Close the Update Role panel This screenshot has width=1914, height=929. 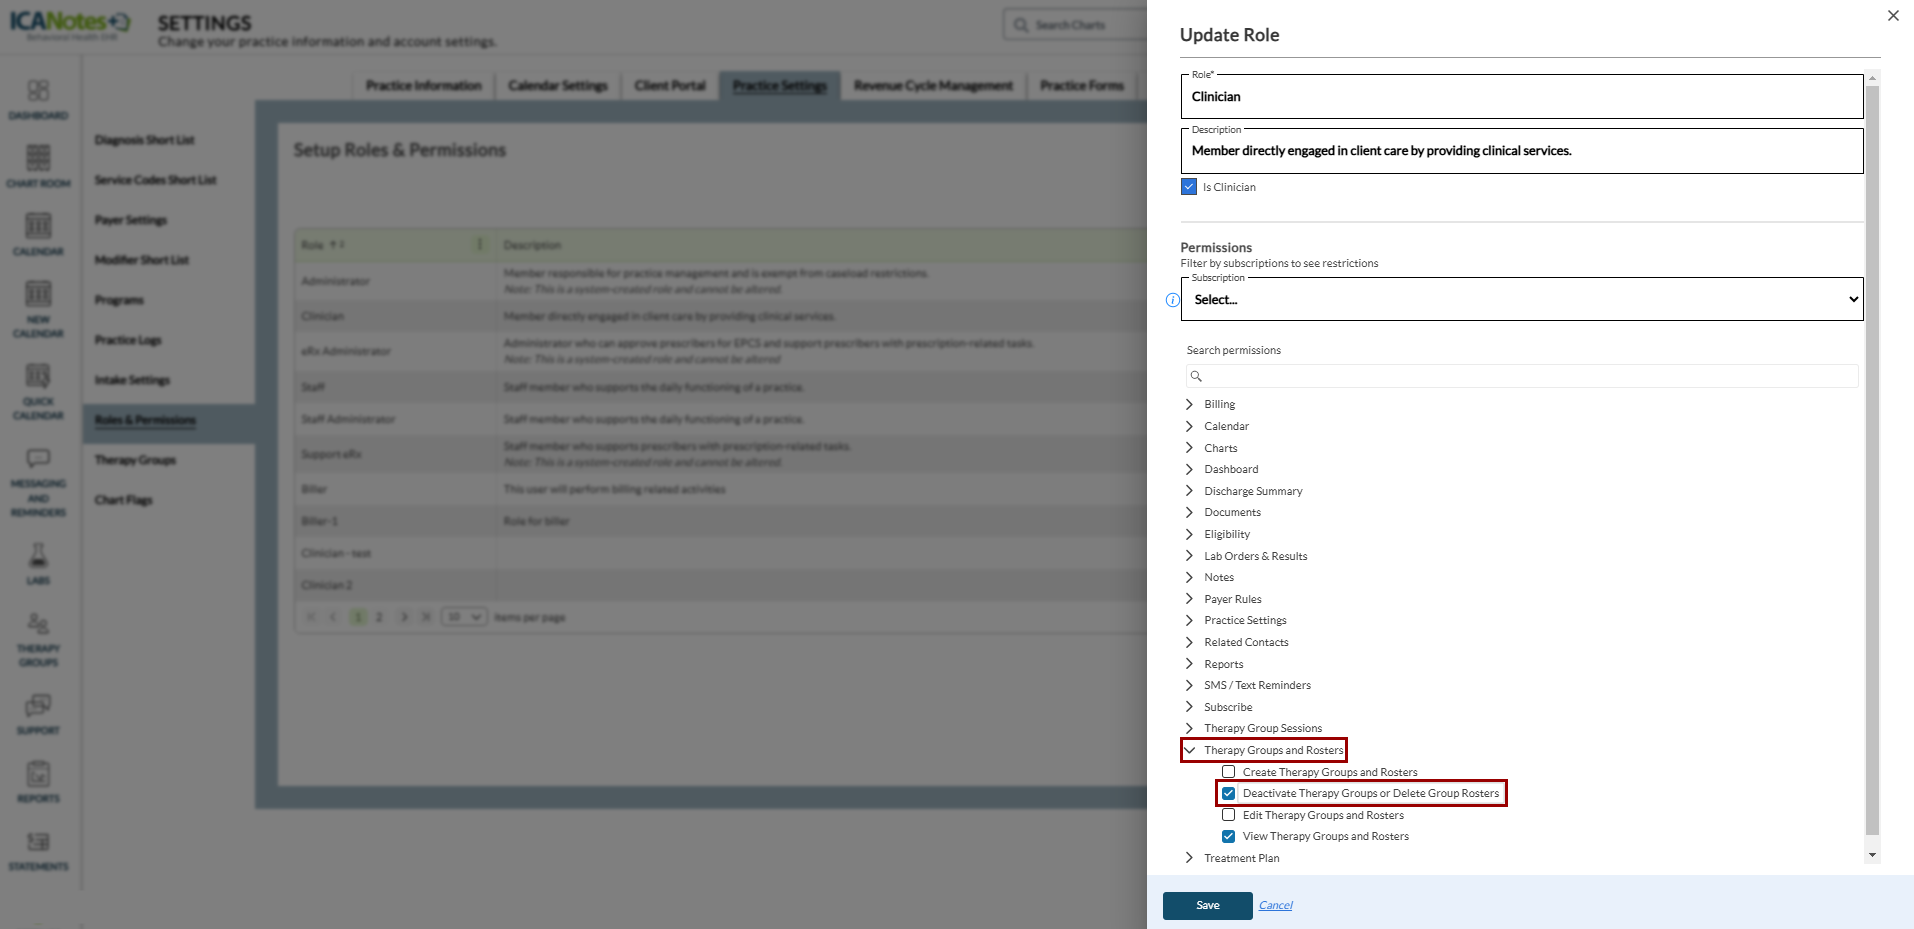[1892, 16]
